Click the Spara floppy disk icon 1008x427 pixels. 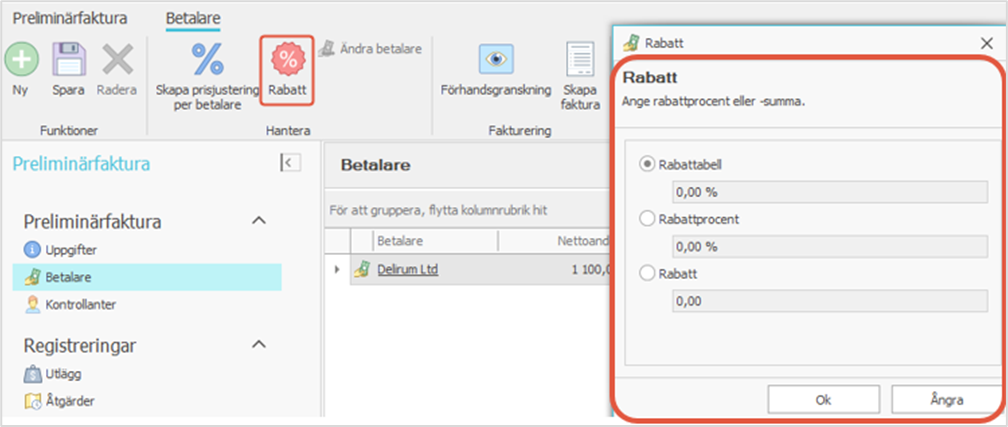click(68, 60)
